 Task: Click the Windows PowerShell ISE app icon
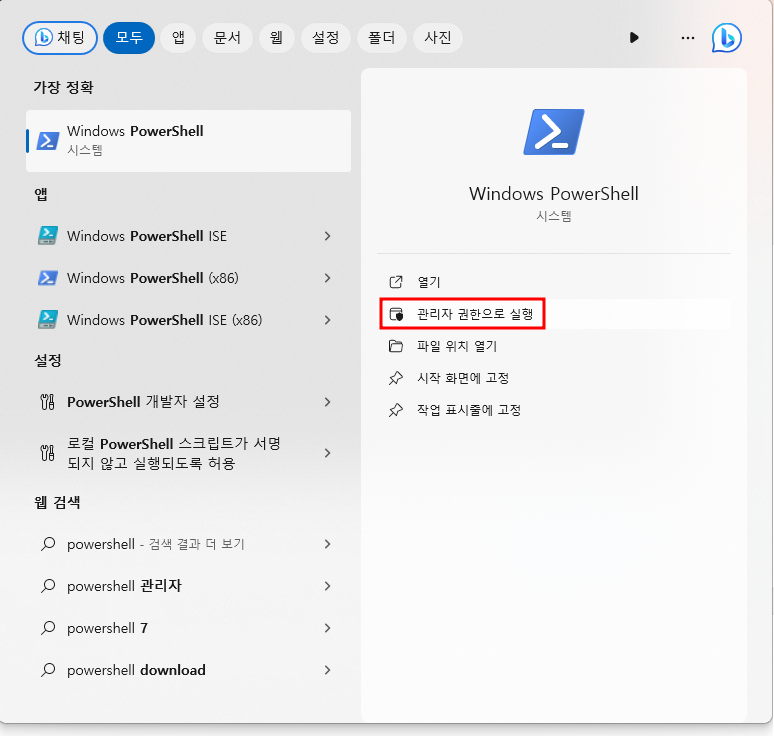tap(48, 236)
